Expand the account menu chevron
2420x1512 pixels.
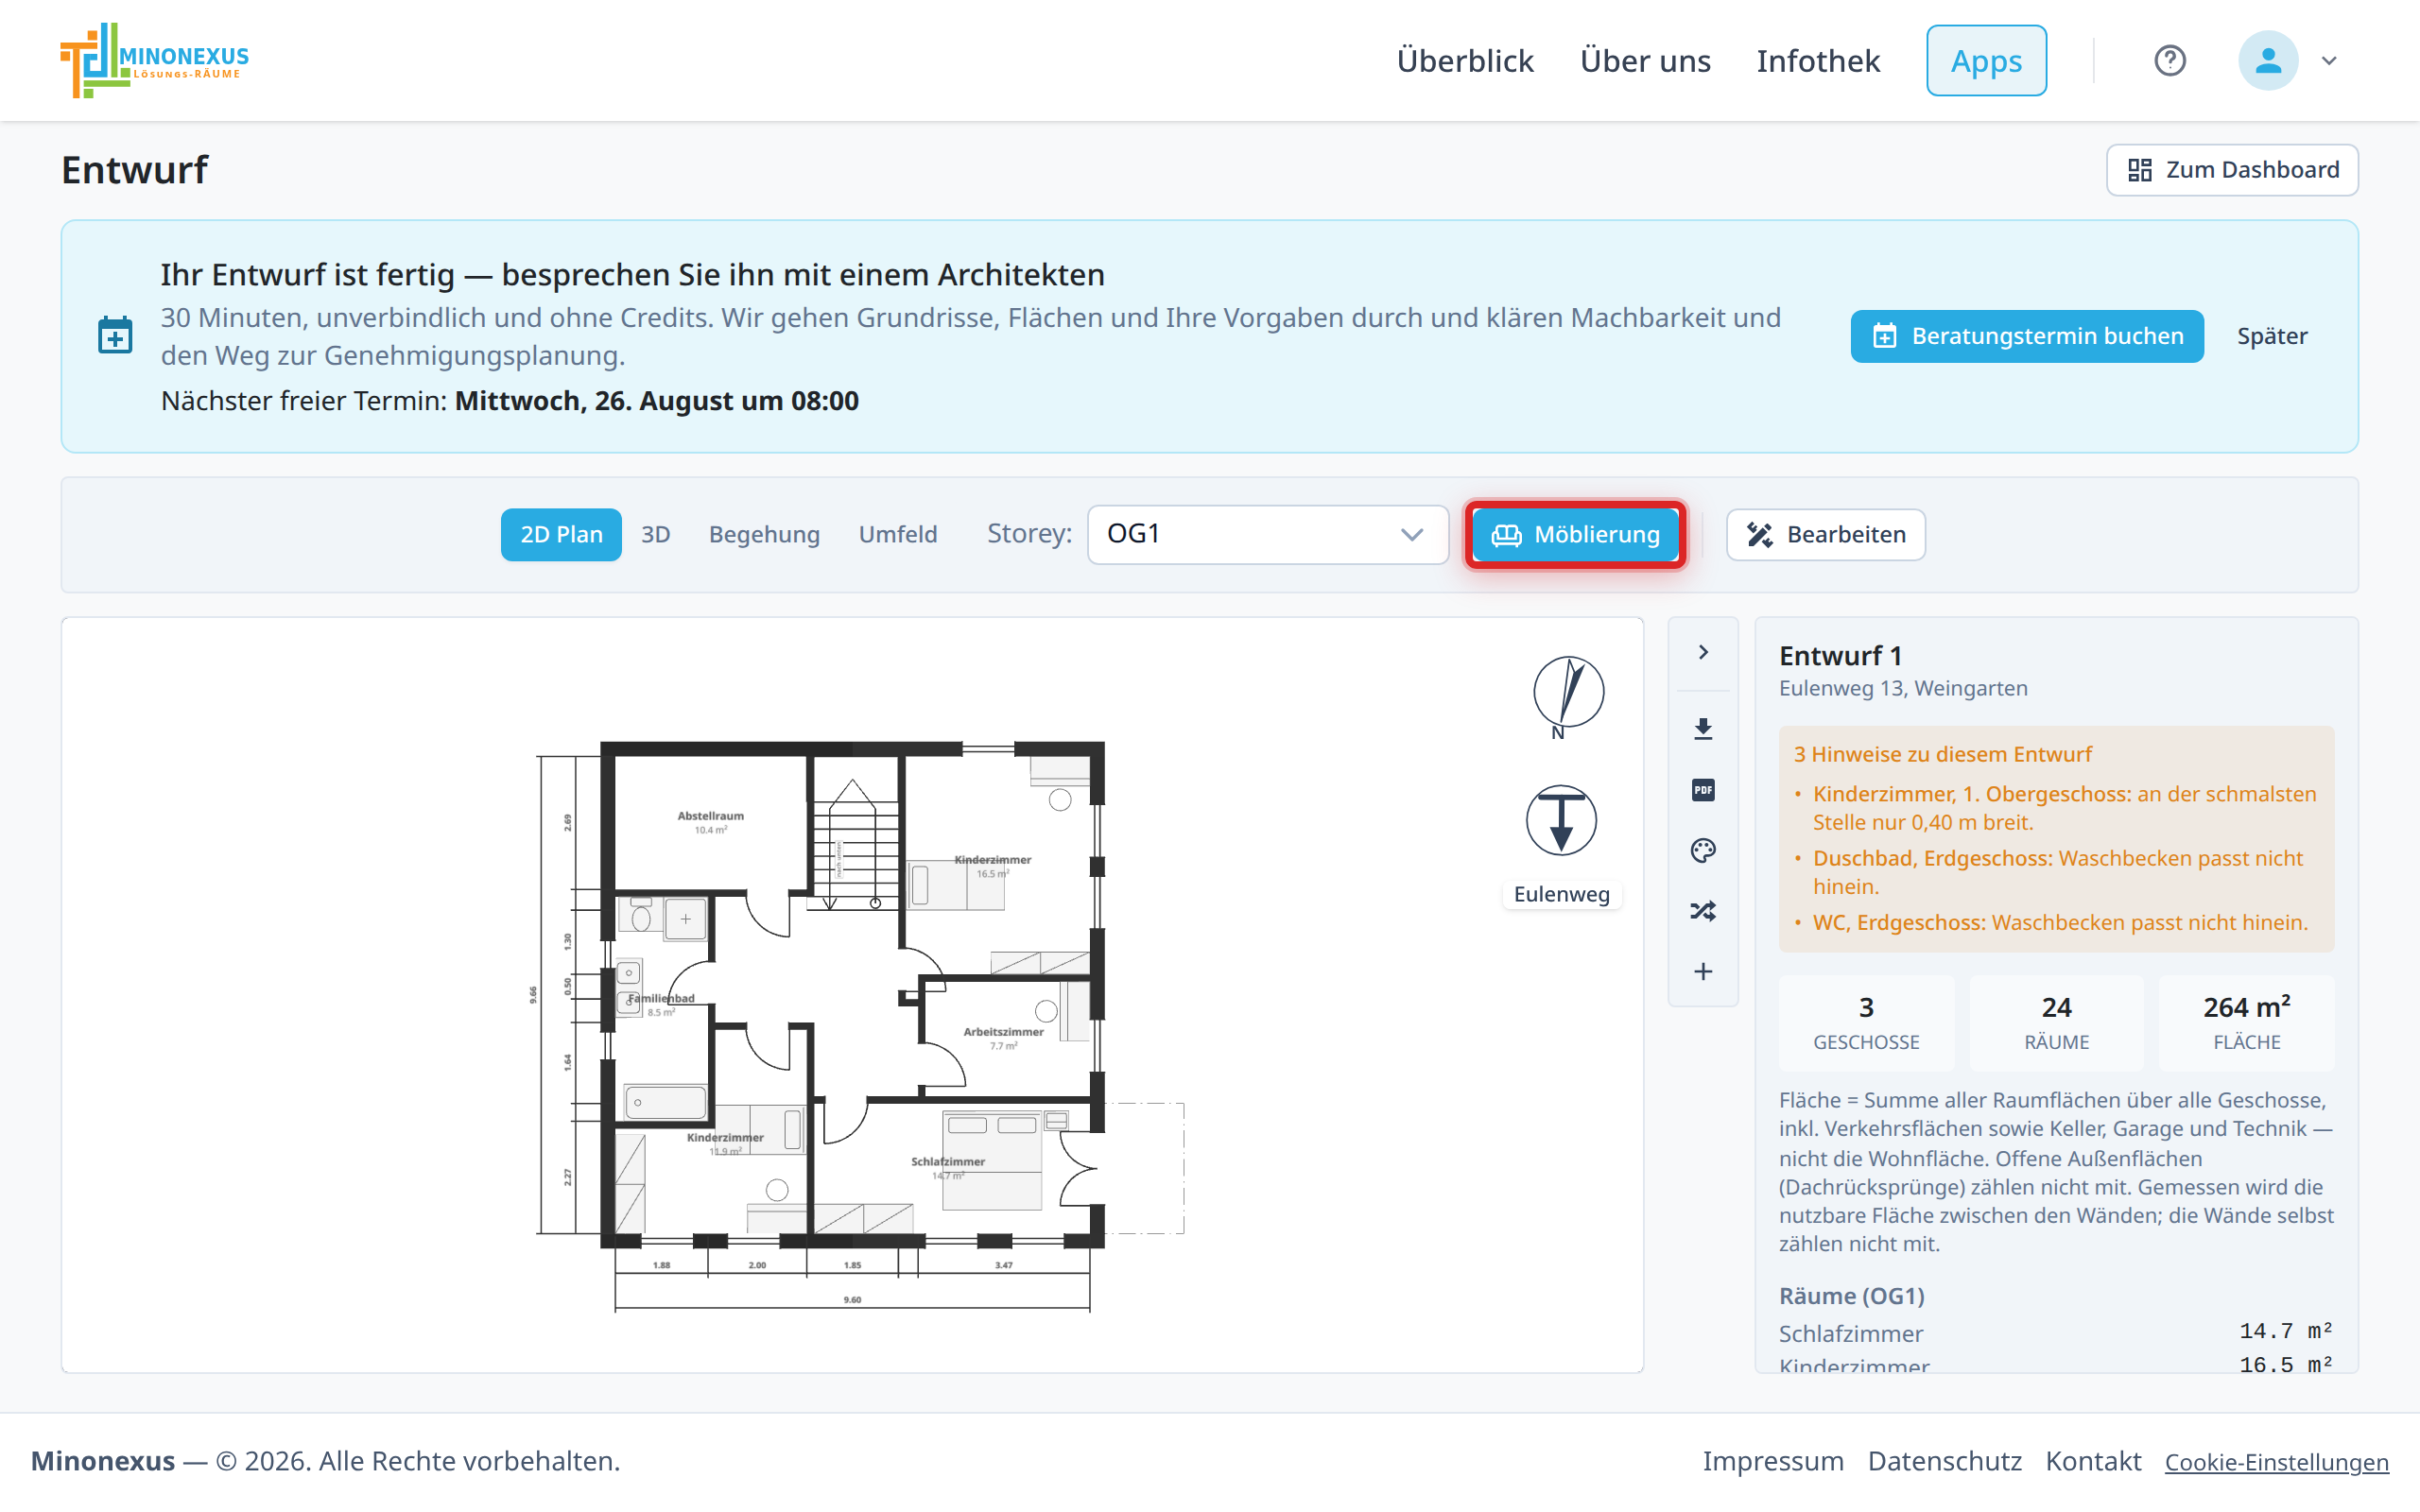(x=2329, y=61)
